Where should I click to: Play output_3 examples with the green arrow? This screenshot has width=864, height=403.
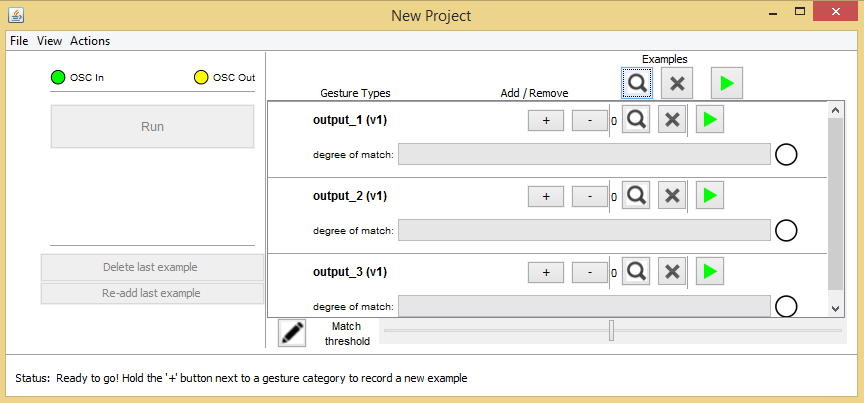(x=710, y=271)
